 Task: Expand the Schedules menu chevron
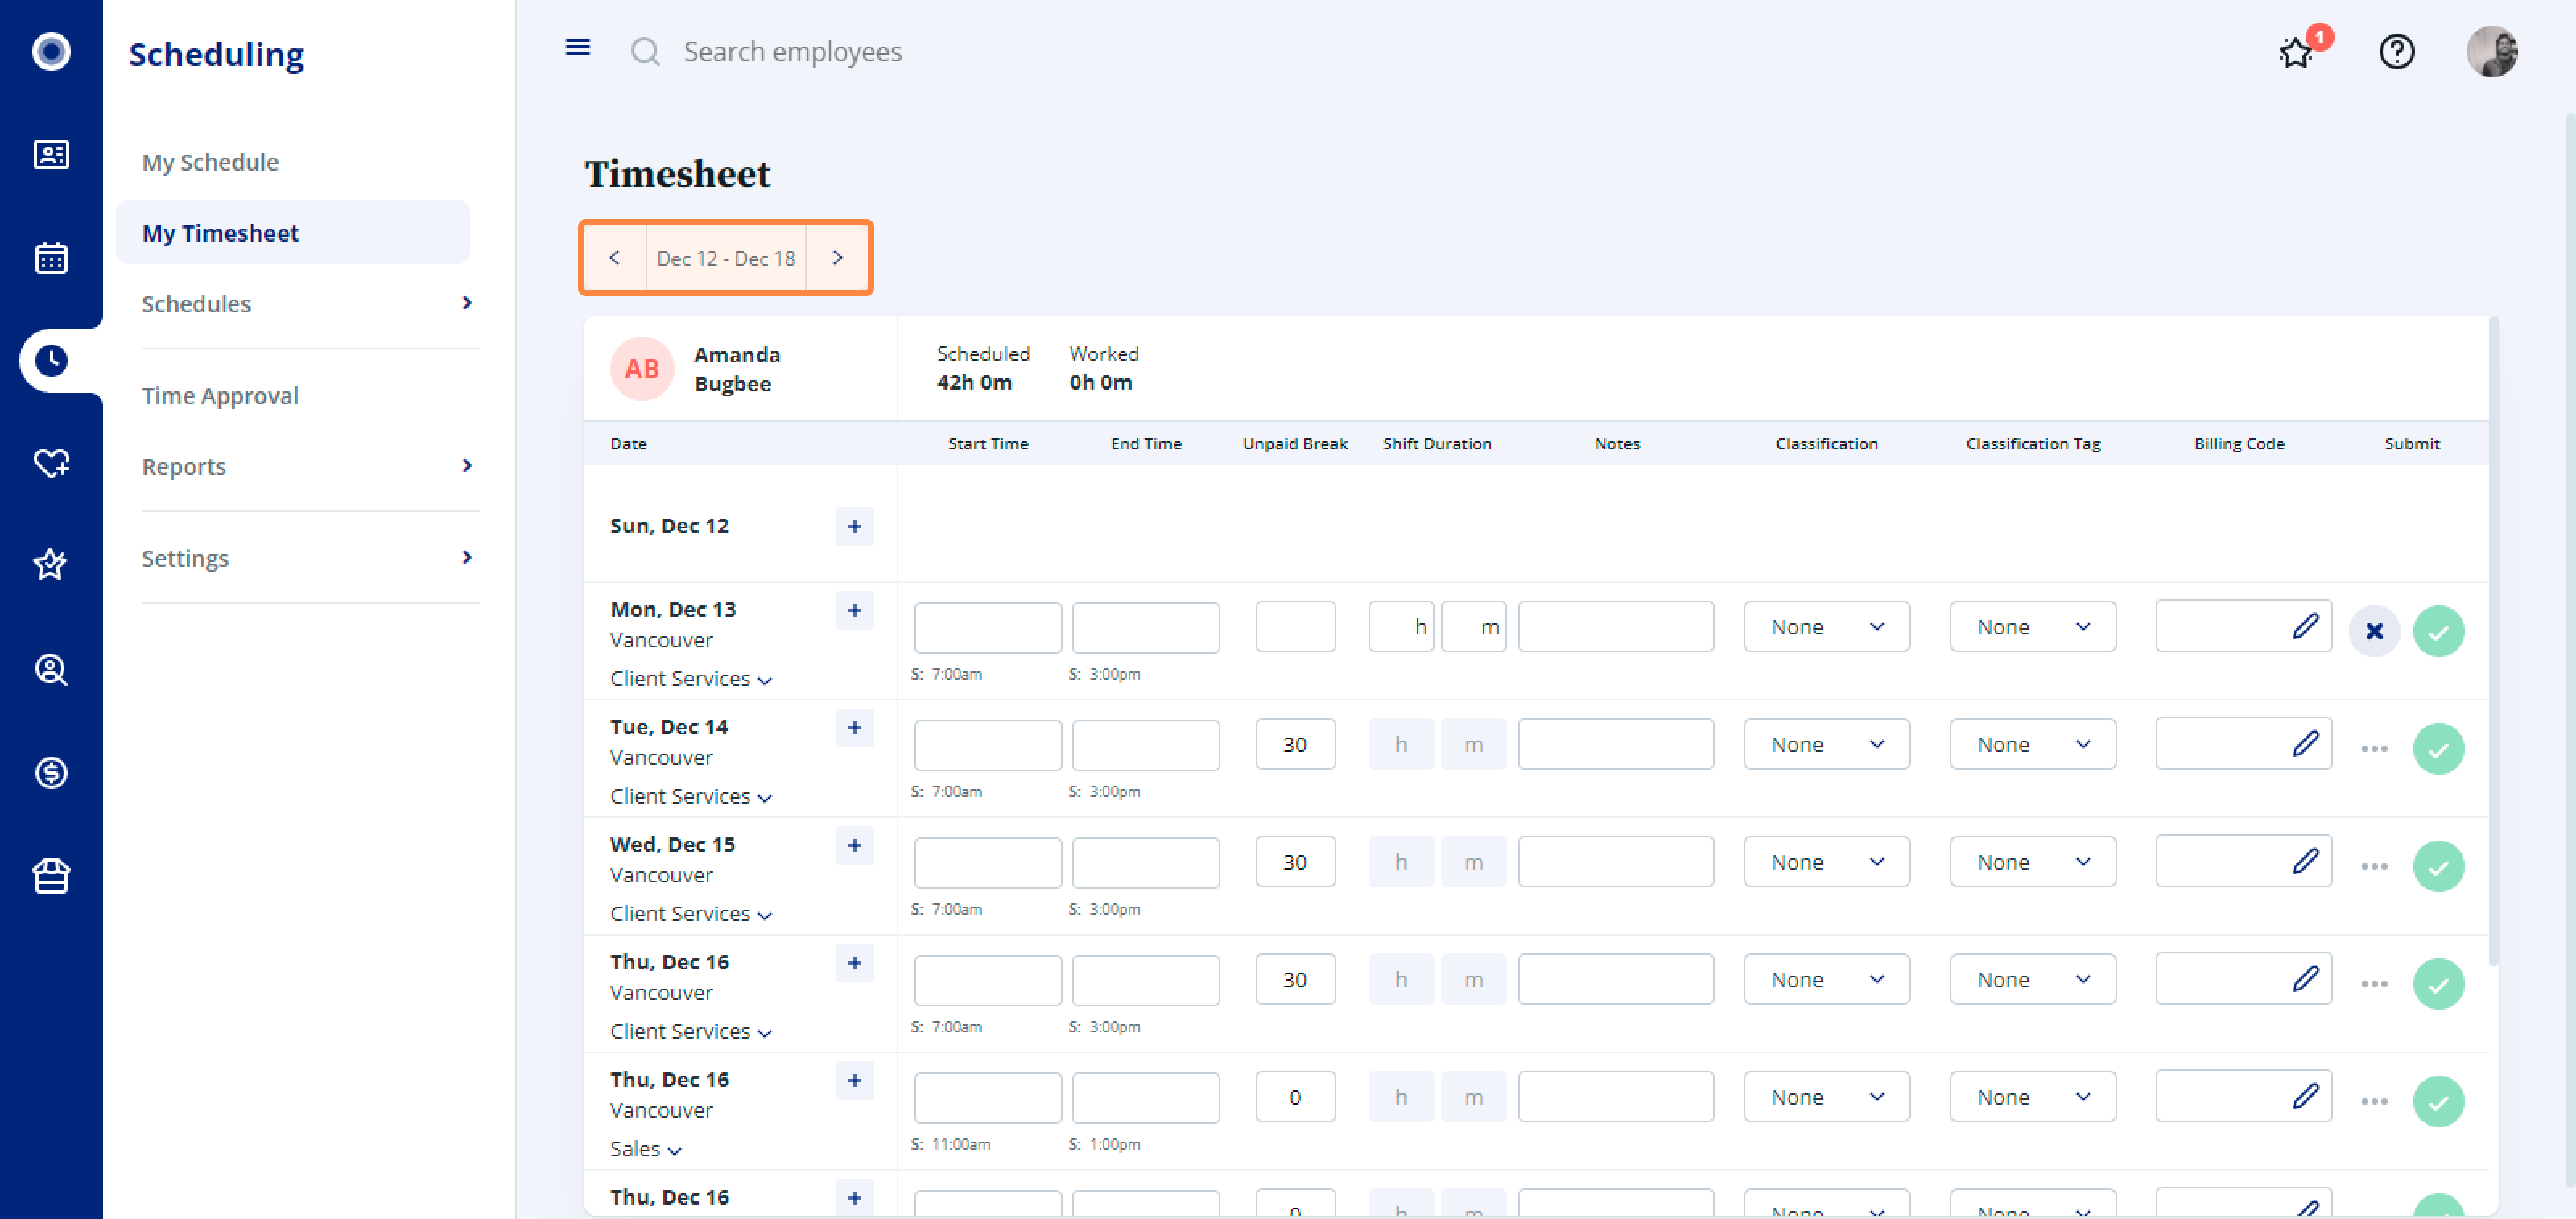tap(466, 303)
